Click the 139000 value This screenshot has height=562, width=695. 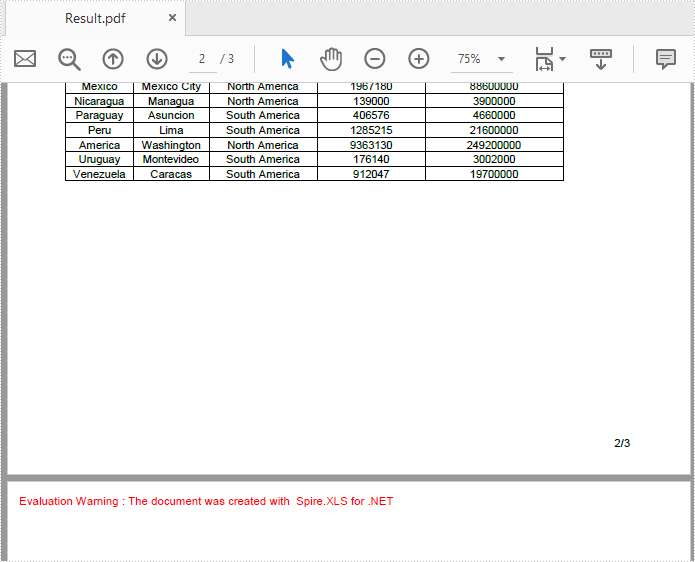(371, 101)
